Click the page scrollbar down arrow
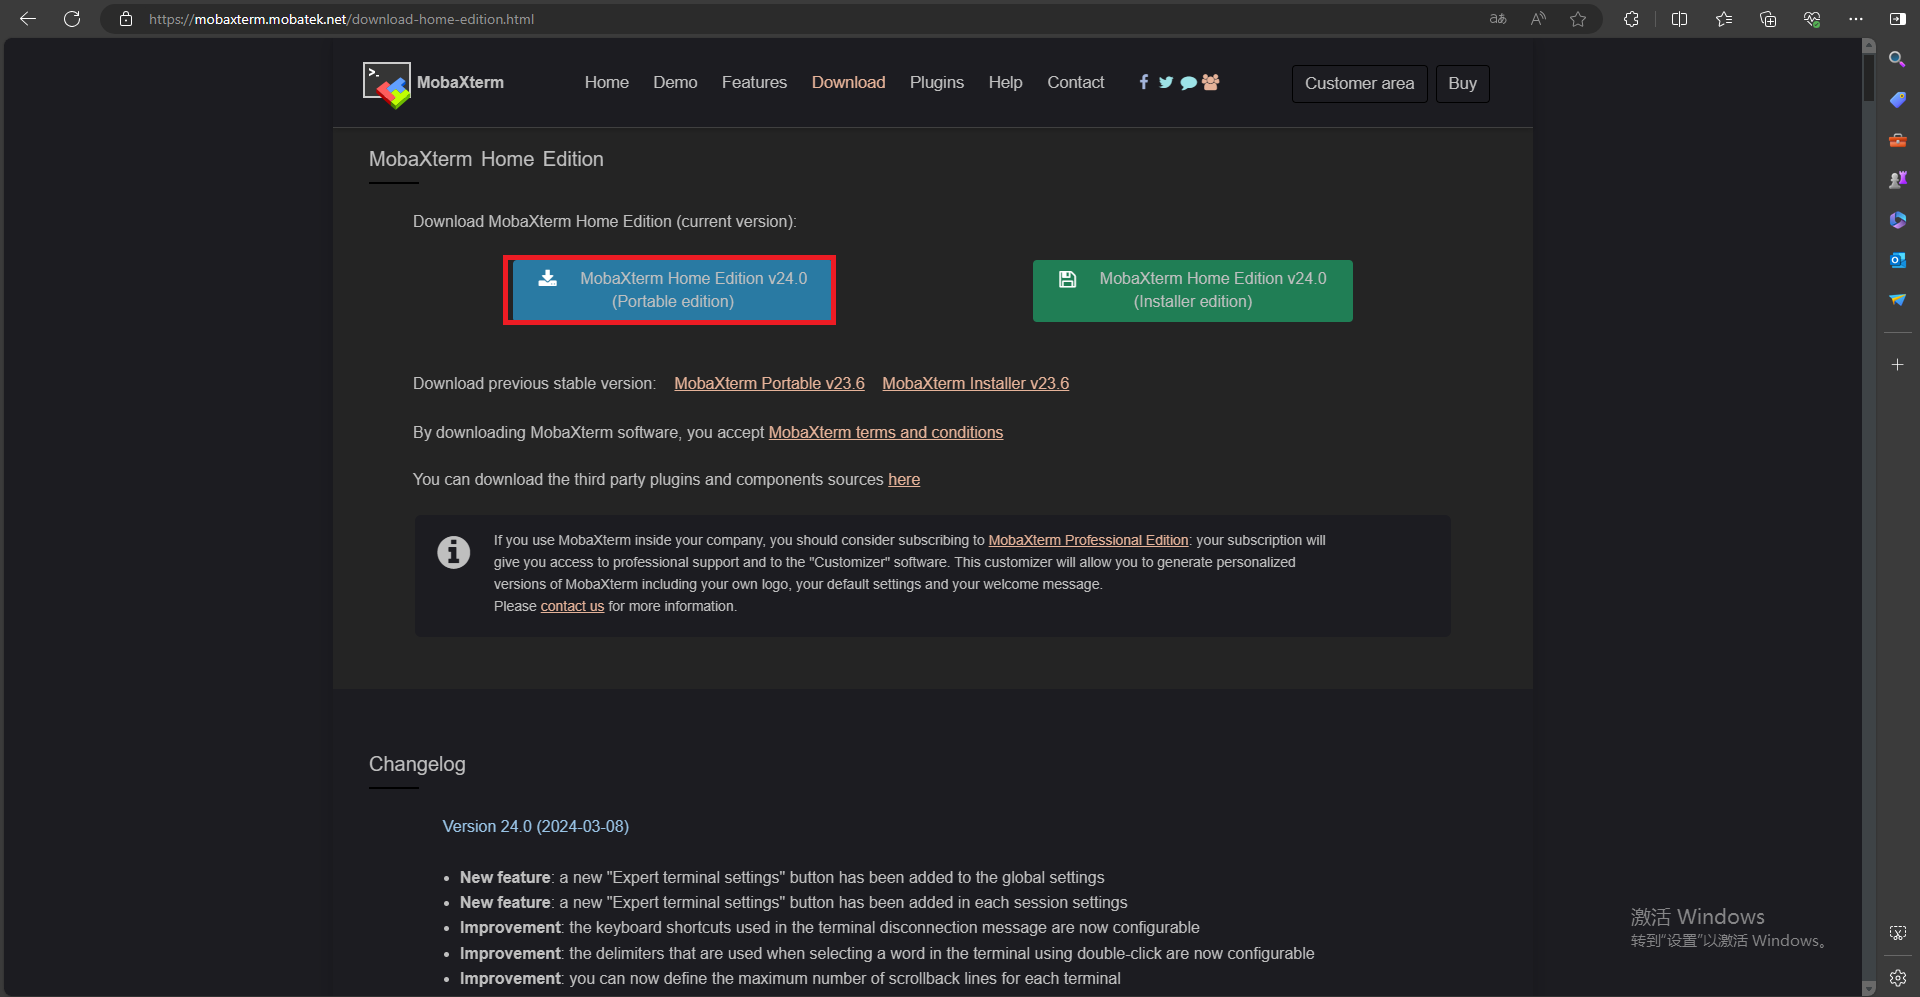This screenshot has width=1920, height=997. pyautogui.click(x=1868, y=988)
